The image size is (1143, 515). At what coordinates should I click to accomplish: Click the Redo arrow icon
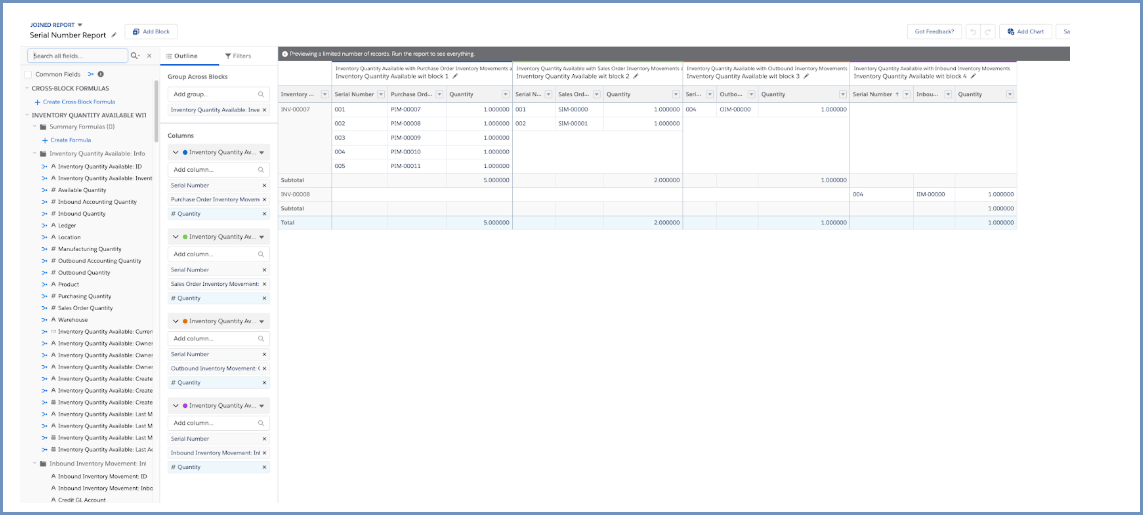(987, 32)
